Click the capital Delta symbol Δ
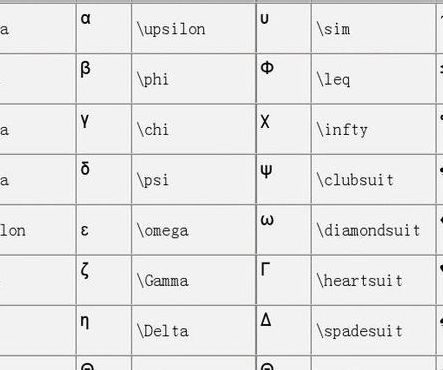The height and width of the screenshot is (370, 443). coord(266,320)
